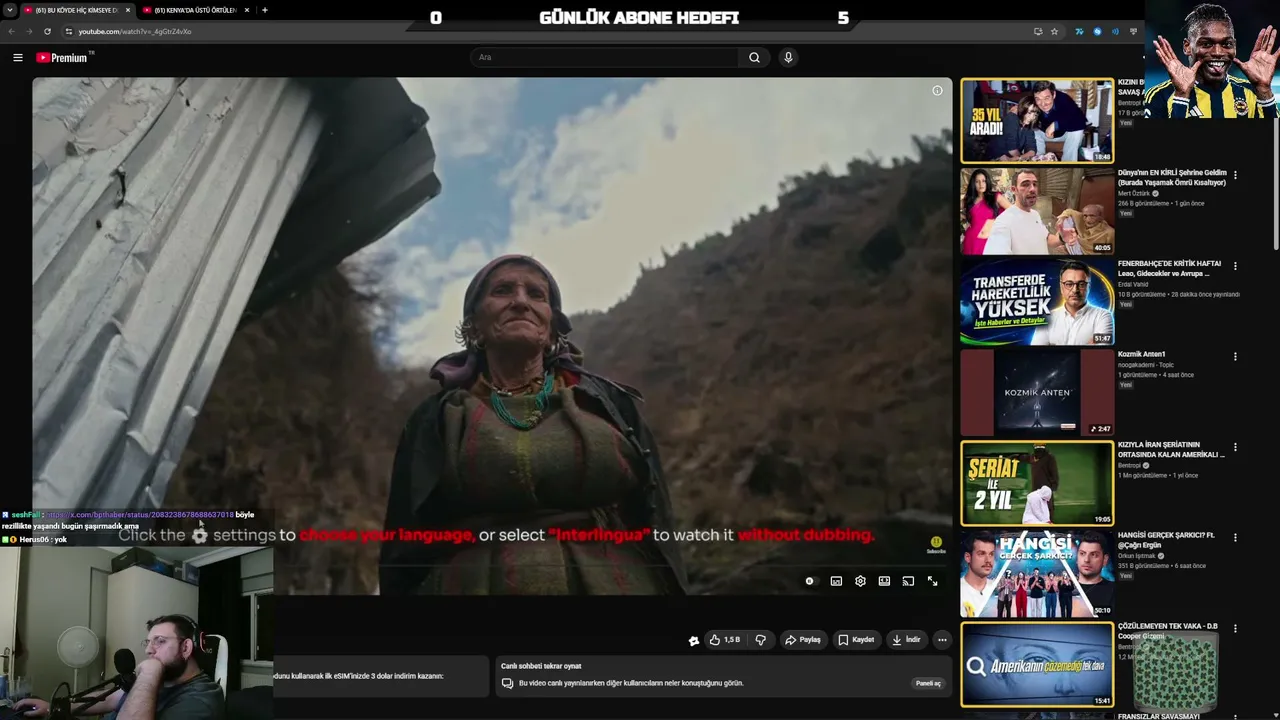Image resolution: width=1280 pixels, height=720 pixels.
Task: Go forward in browser history
Action: click(28, 31)
